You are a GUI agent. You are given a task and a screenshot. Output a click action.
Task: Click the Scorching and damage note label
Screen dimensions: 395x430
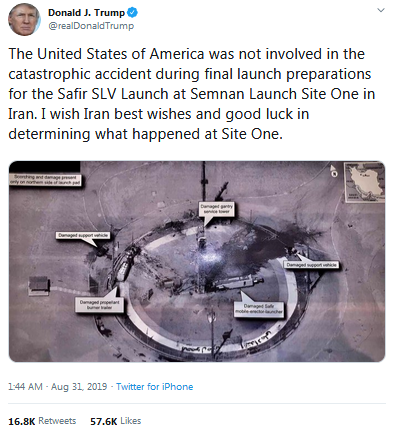tap(45, 180)
